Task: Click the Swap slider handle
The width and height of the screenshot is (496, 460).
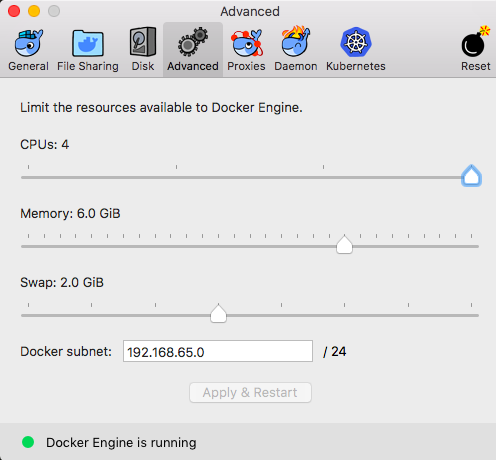Action: pyautogui.click(x=218, y=314)
